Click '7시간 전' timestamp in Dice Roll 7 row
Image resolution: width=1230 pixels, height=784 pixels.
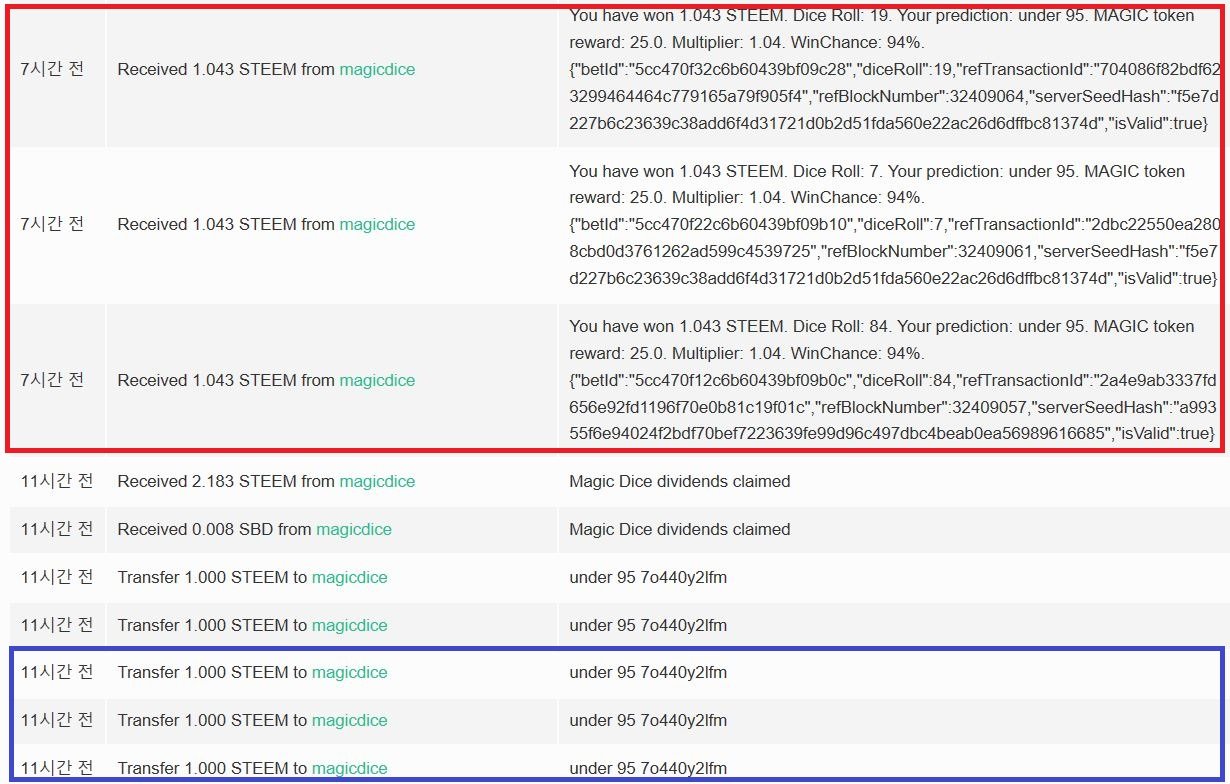(52, 224)
